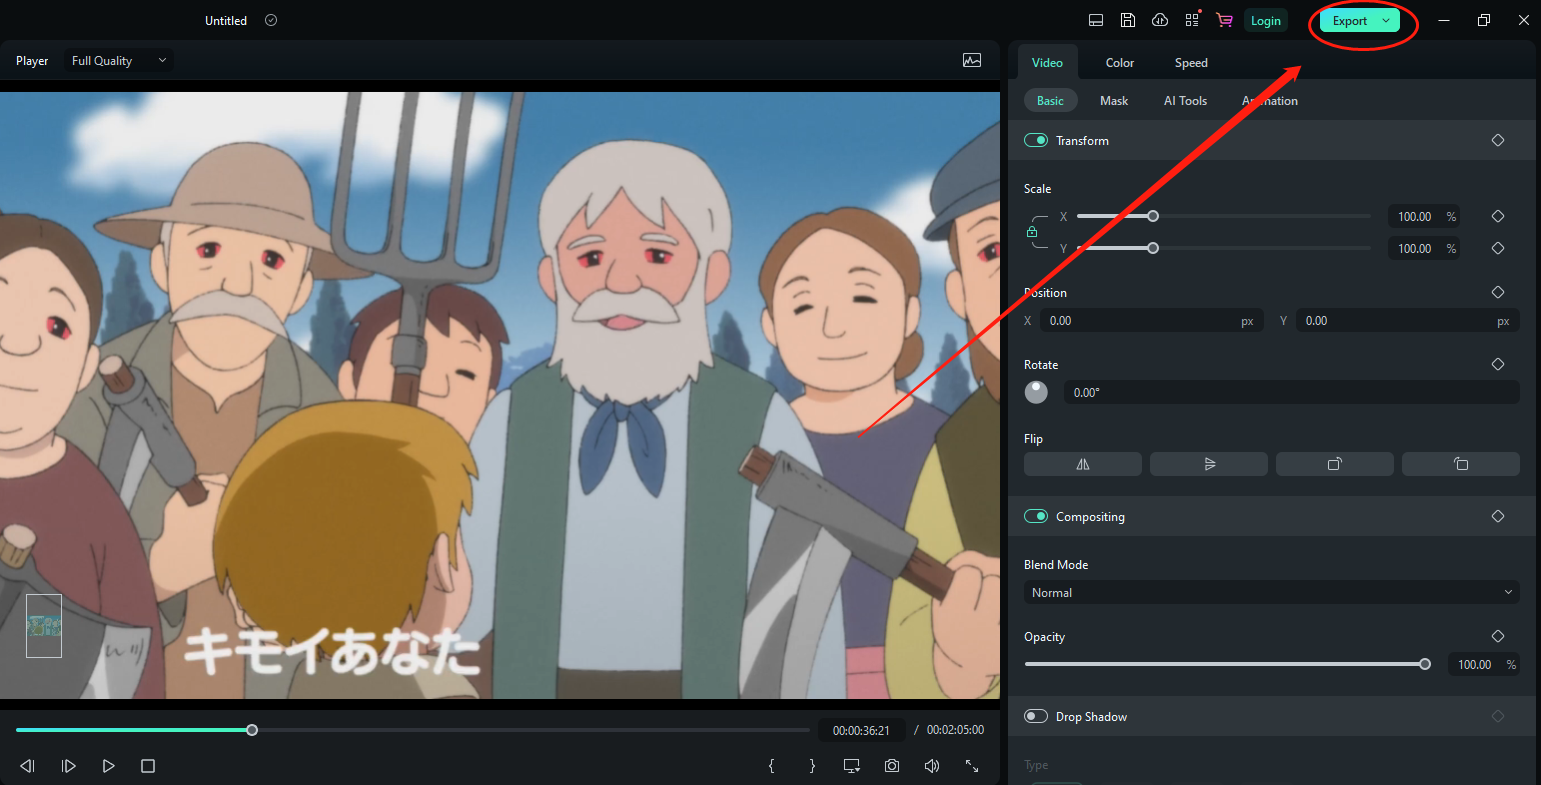Image resolution: width=1541 pixels, height=785 pixels.
Task: Switch to the Color tab
Action: pos(1119,62)
